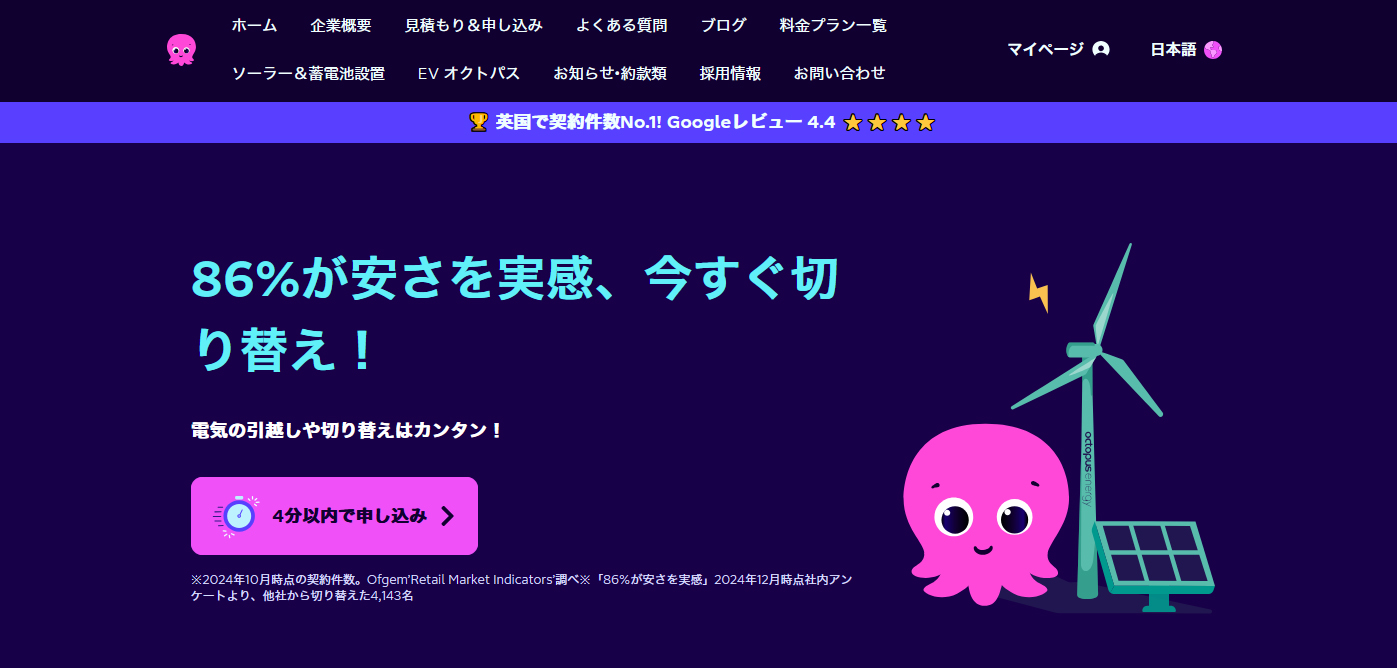Click the footnote starting ※2024年10月時点の契約件数
Screen dimensions: 1397x668
[x=521, y=587]
